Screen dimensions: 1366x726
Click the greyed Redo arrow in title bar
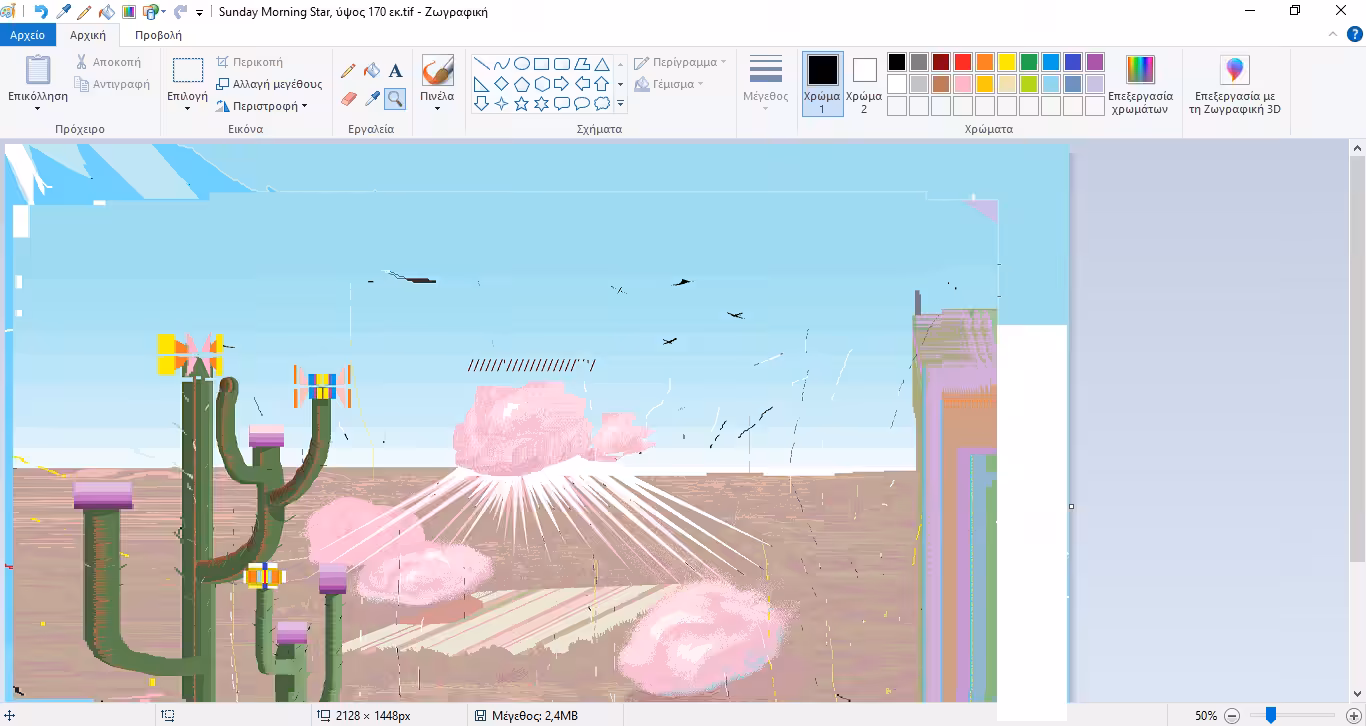click(x=180, y=12)
